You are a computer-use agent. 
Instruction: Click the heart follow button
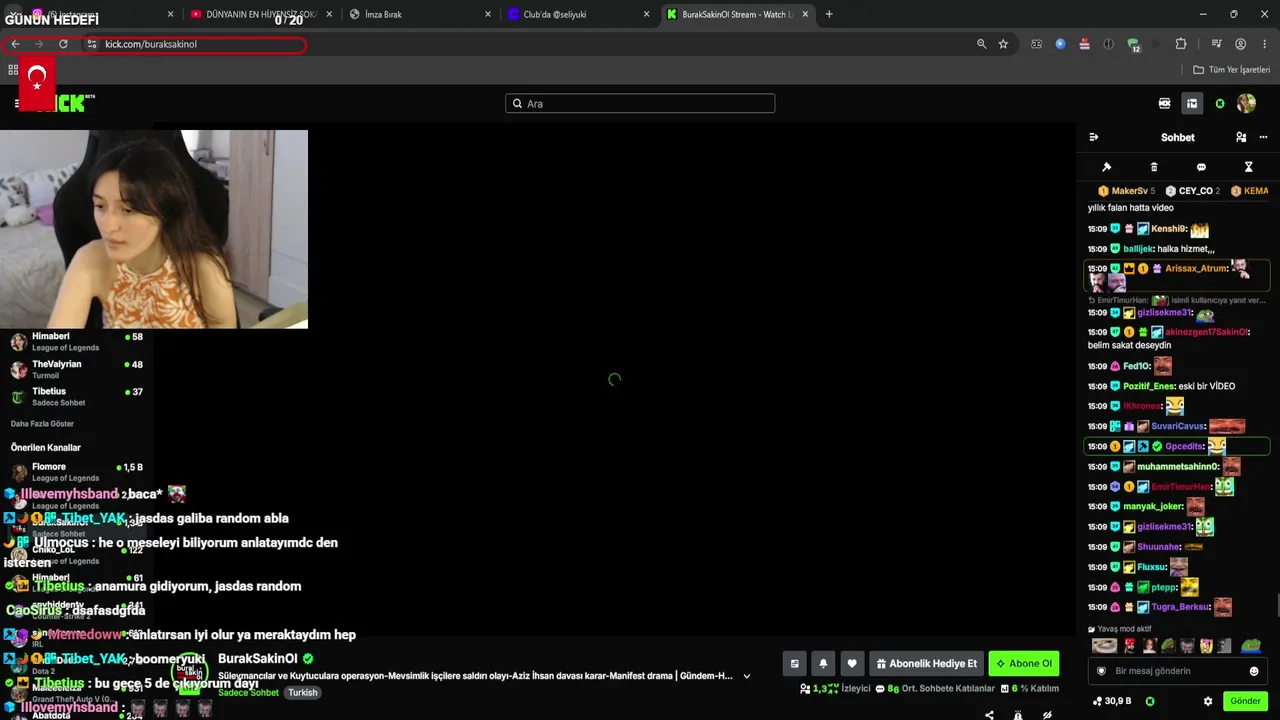[852, 663]
